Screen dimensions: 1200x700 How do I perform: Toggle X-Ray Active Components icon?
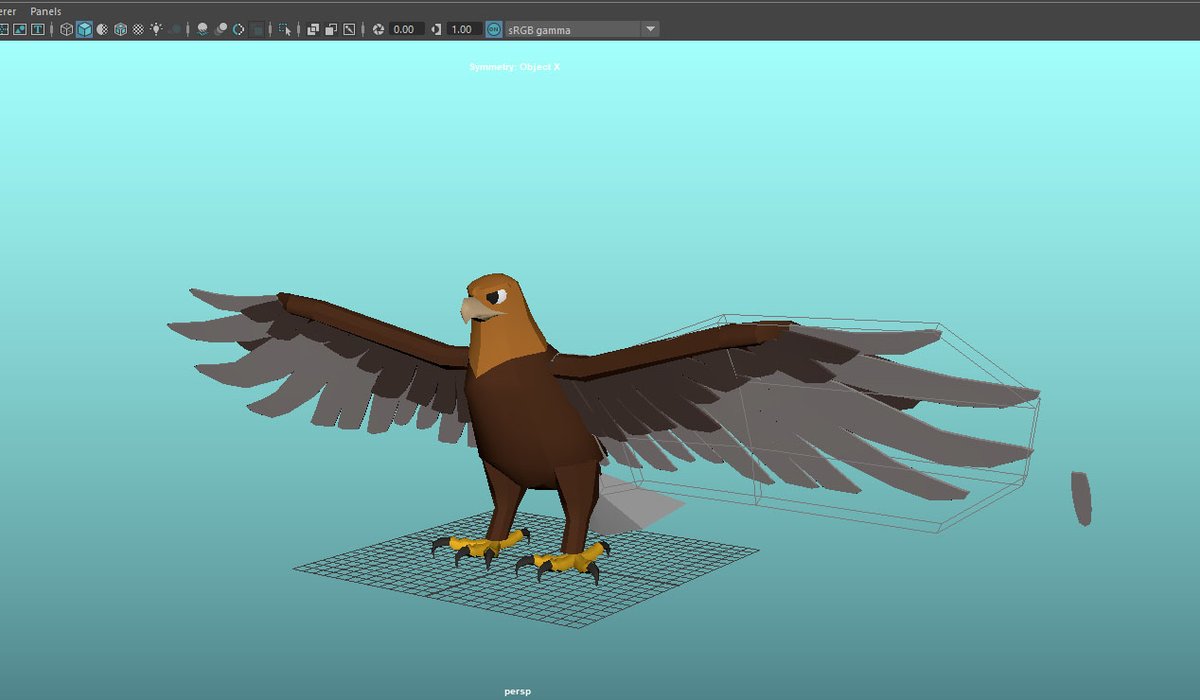(331, 29)
